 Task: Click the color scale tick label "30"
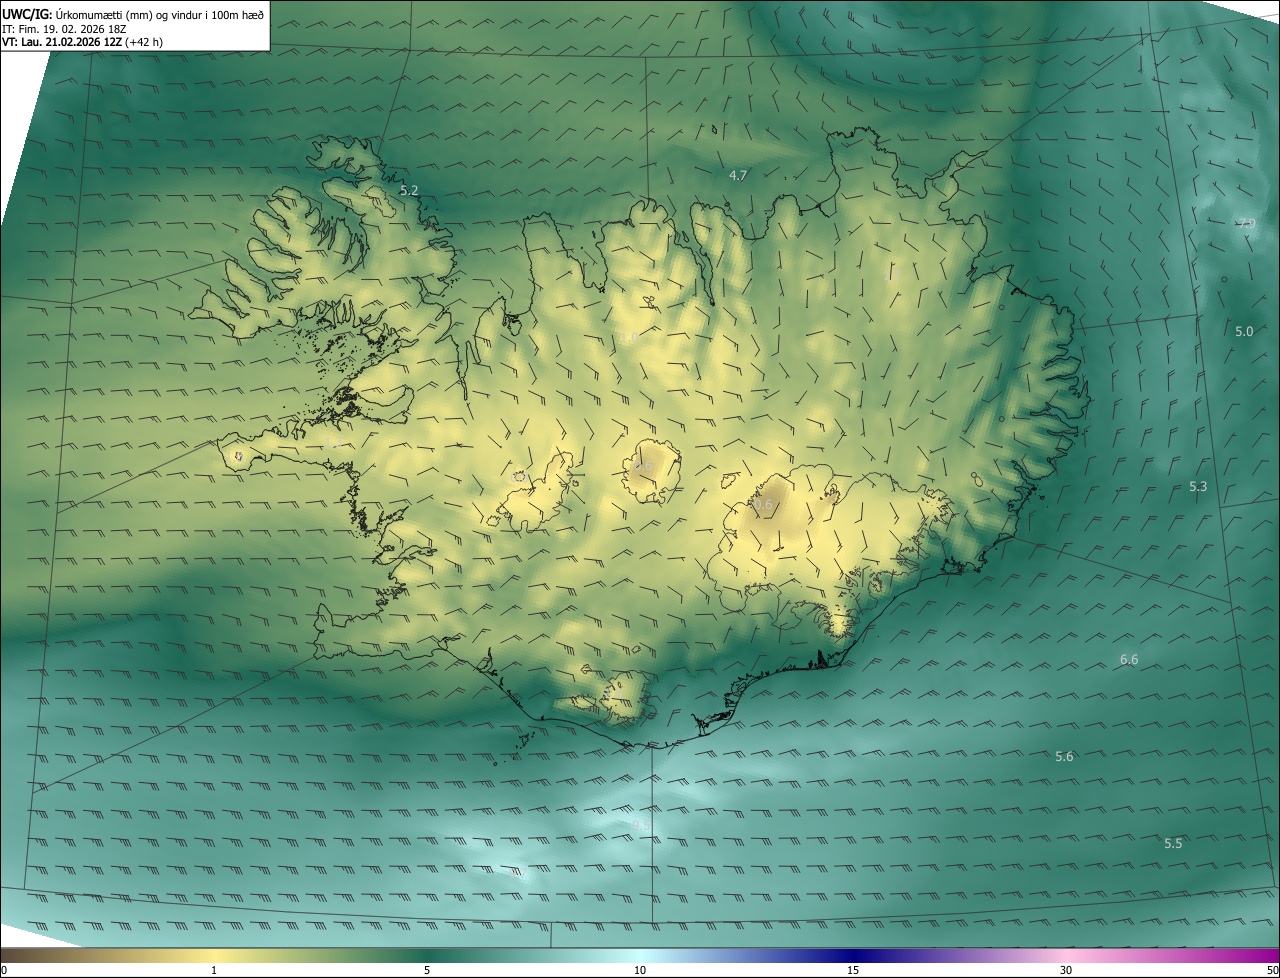point(1066,970)
